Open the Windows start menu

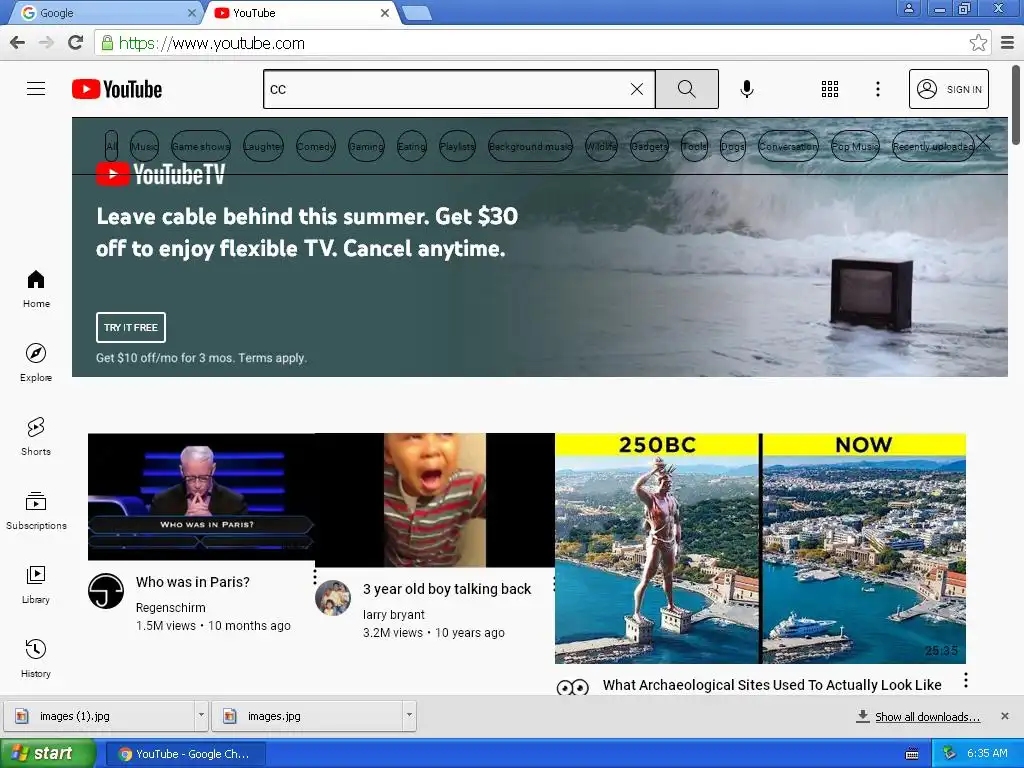(48, 754)
